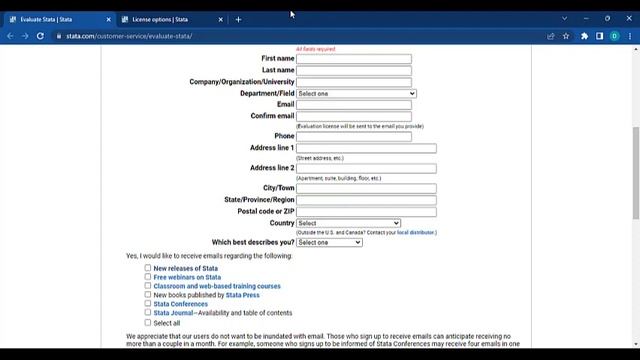The image size is (640, 360).
Task: Tick New books published by Stata Press checkbox
Action: pyautogui.click(x=147, y=294)
